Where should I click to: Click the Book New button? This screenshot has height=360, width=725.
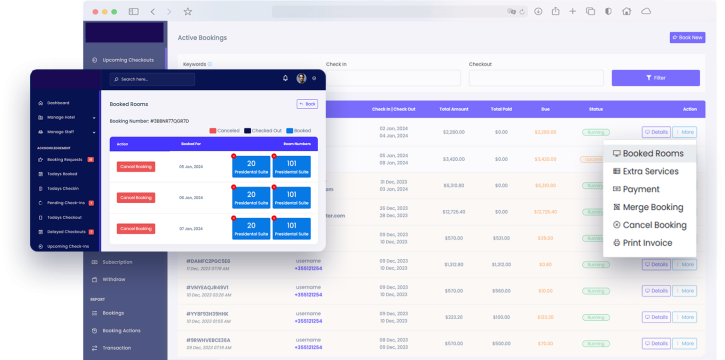click(x=688, y=37)
